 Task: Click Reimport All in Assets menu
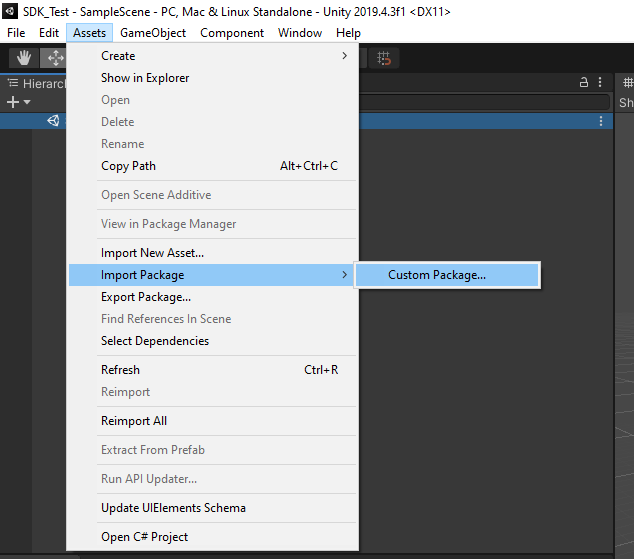tap(134, 421)
